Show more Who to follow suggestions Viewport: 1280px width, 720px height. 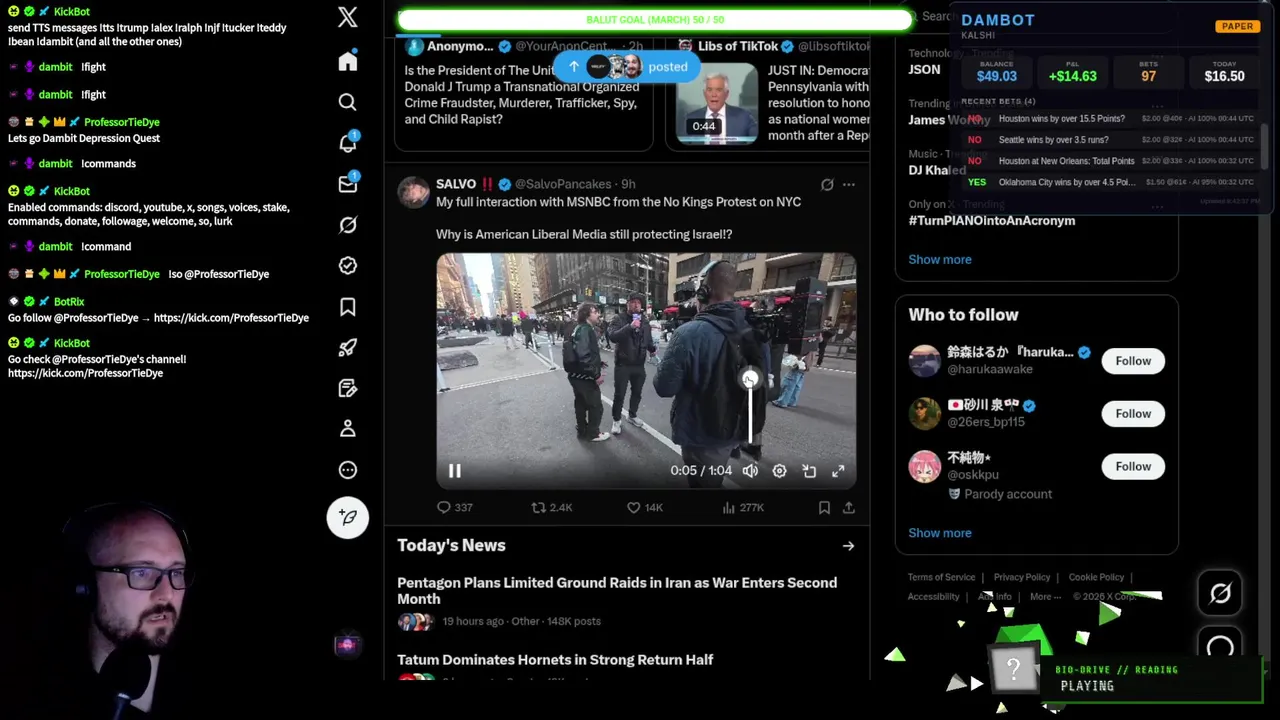[940, 533]
